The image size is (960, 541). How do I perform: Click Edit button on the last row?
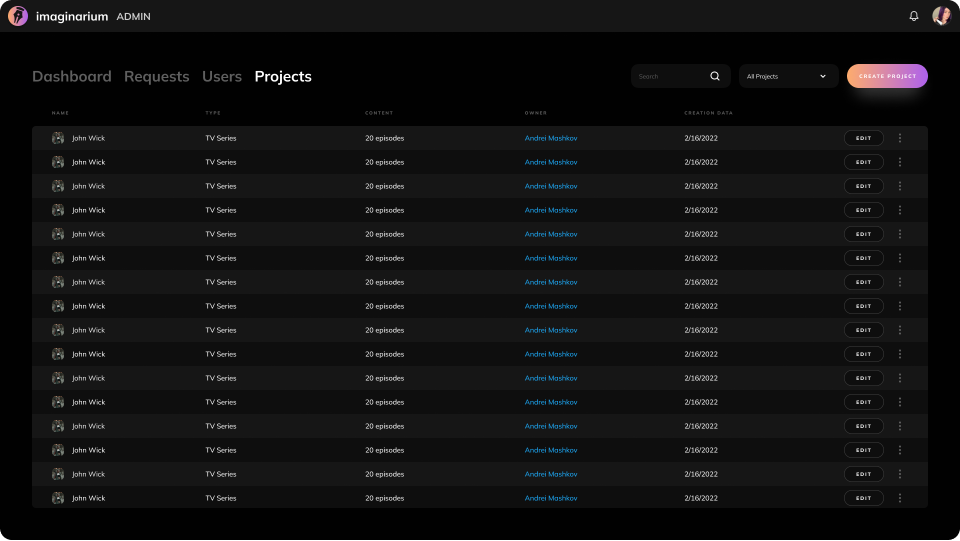coord(863,498)
